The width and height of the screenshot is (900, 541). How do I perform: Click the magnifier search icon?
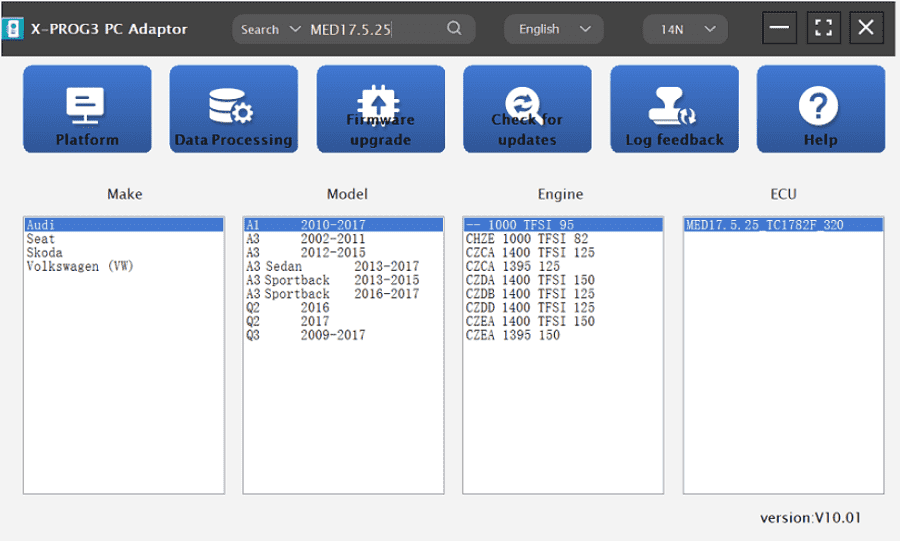454,28
